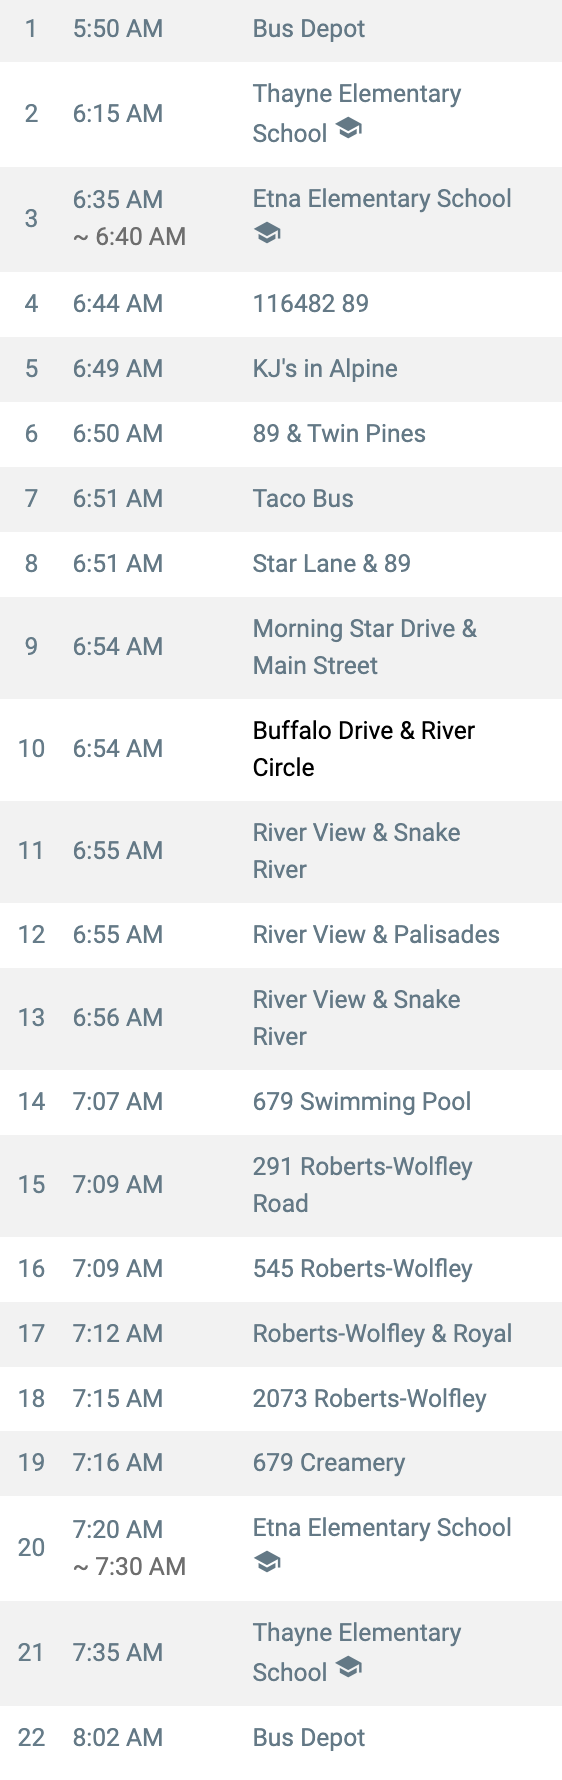This screenshot has width=562, height=1780.
Task: Select the Roberts-Wolfley & Royal stop
Action: [281, 1334]
